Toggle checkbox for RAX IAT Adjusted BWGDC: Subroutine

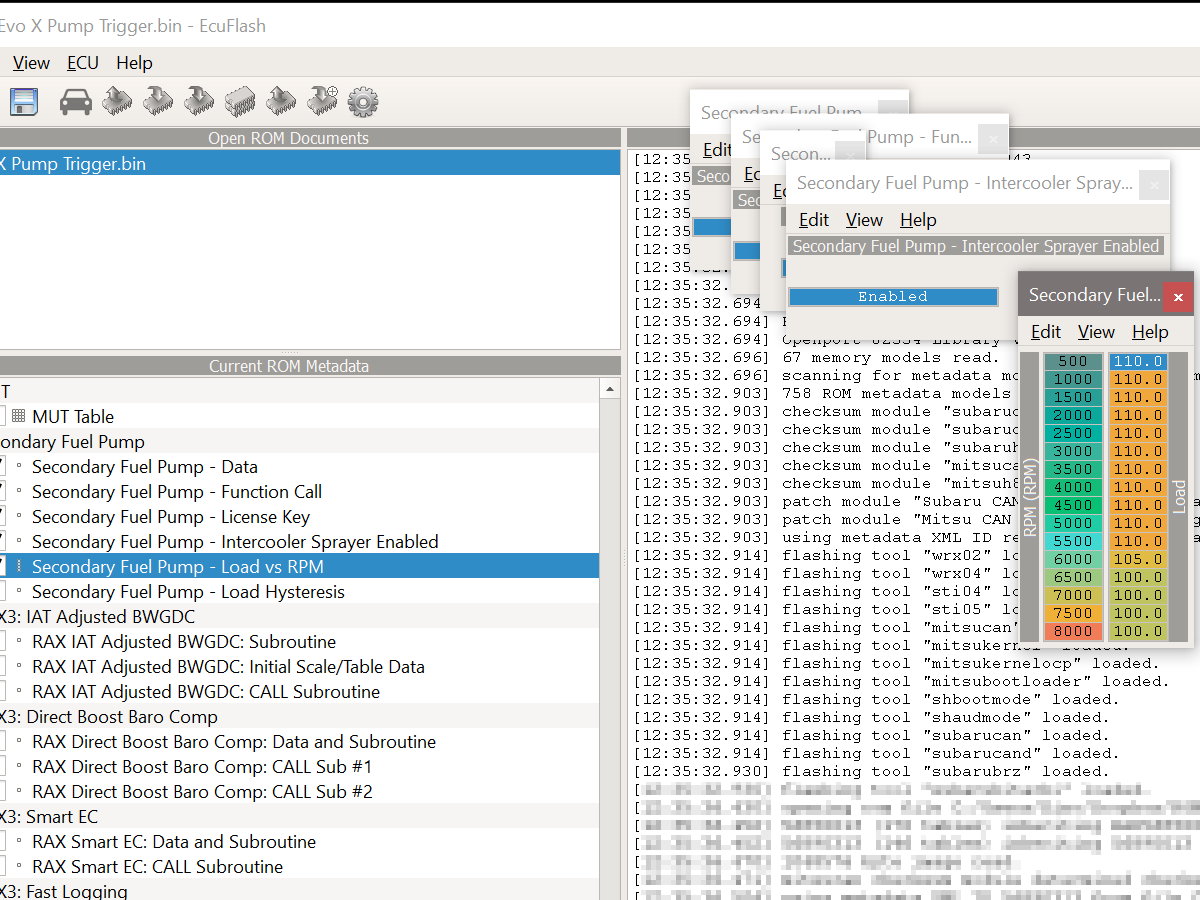tap(3, 641)
